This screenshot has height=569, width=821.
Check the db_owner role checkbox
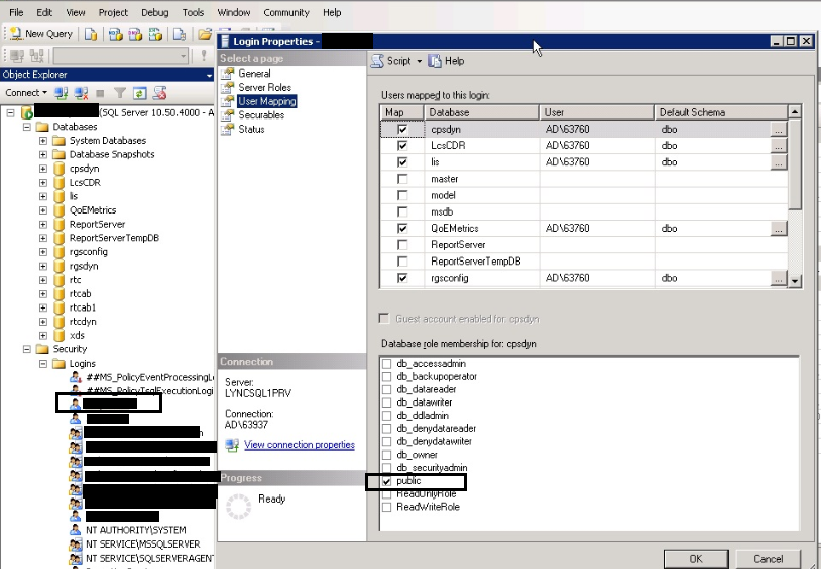pos(386,455)
